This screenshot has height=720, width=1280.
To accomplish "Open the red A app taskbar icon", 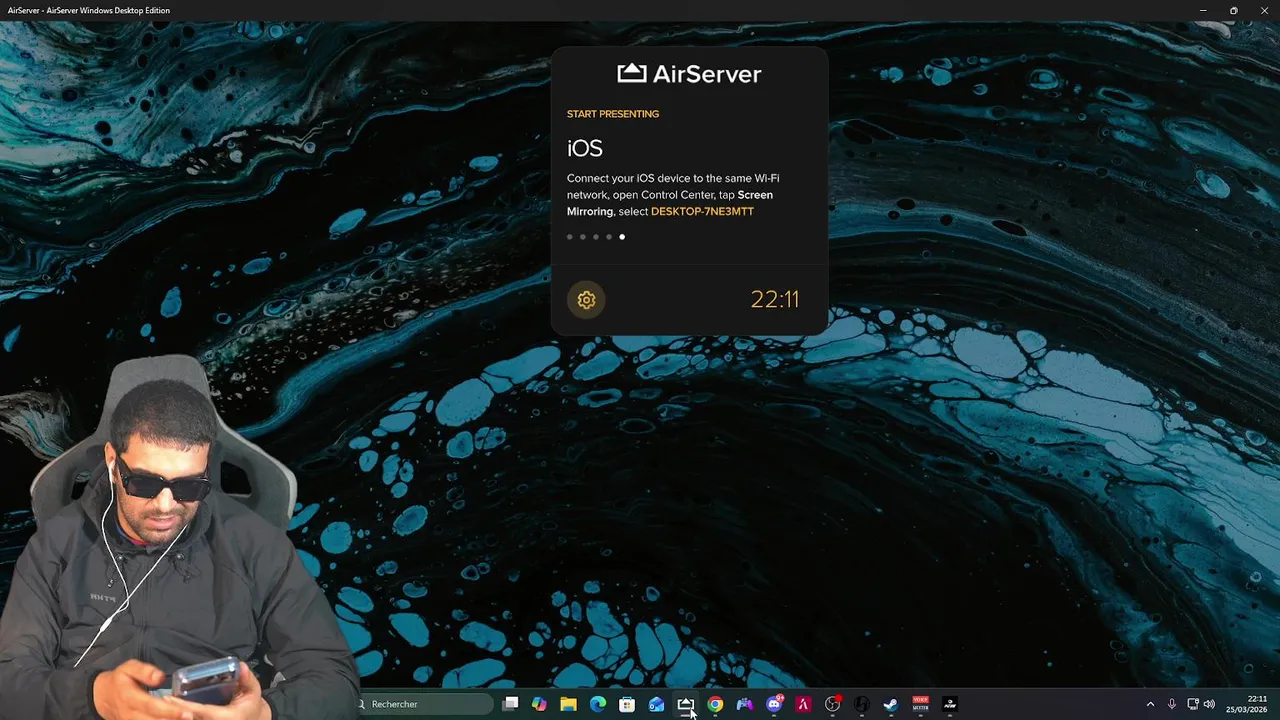I will pyautogui.click(x=803, y=704).
